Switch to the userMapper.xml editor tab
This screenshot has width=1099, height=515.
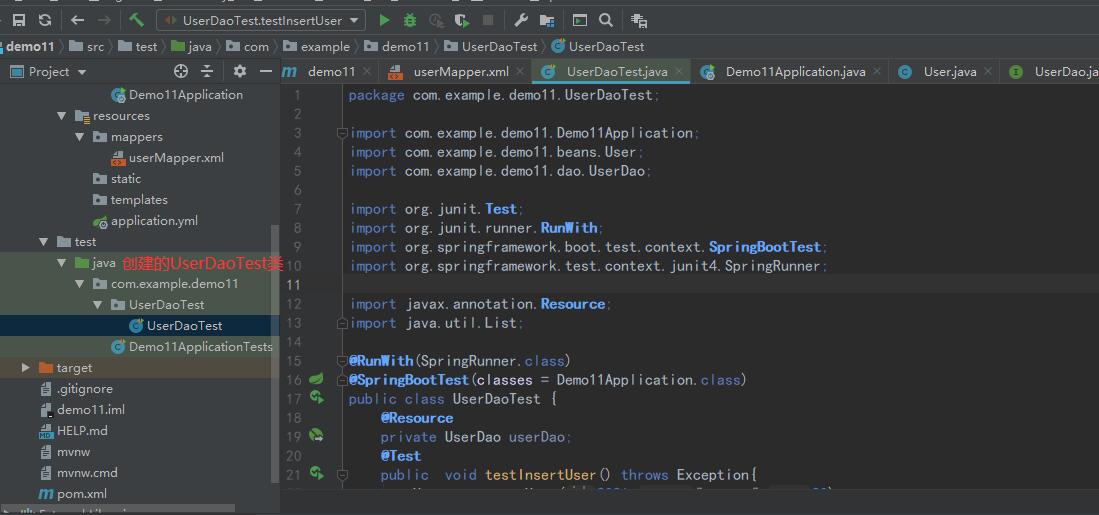460,72
